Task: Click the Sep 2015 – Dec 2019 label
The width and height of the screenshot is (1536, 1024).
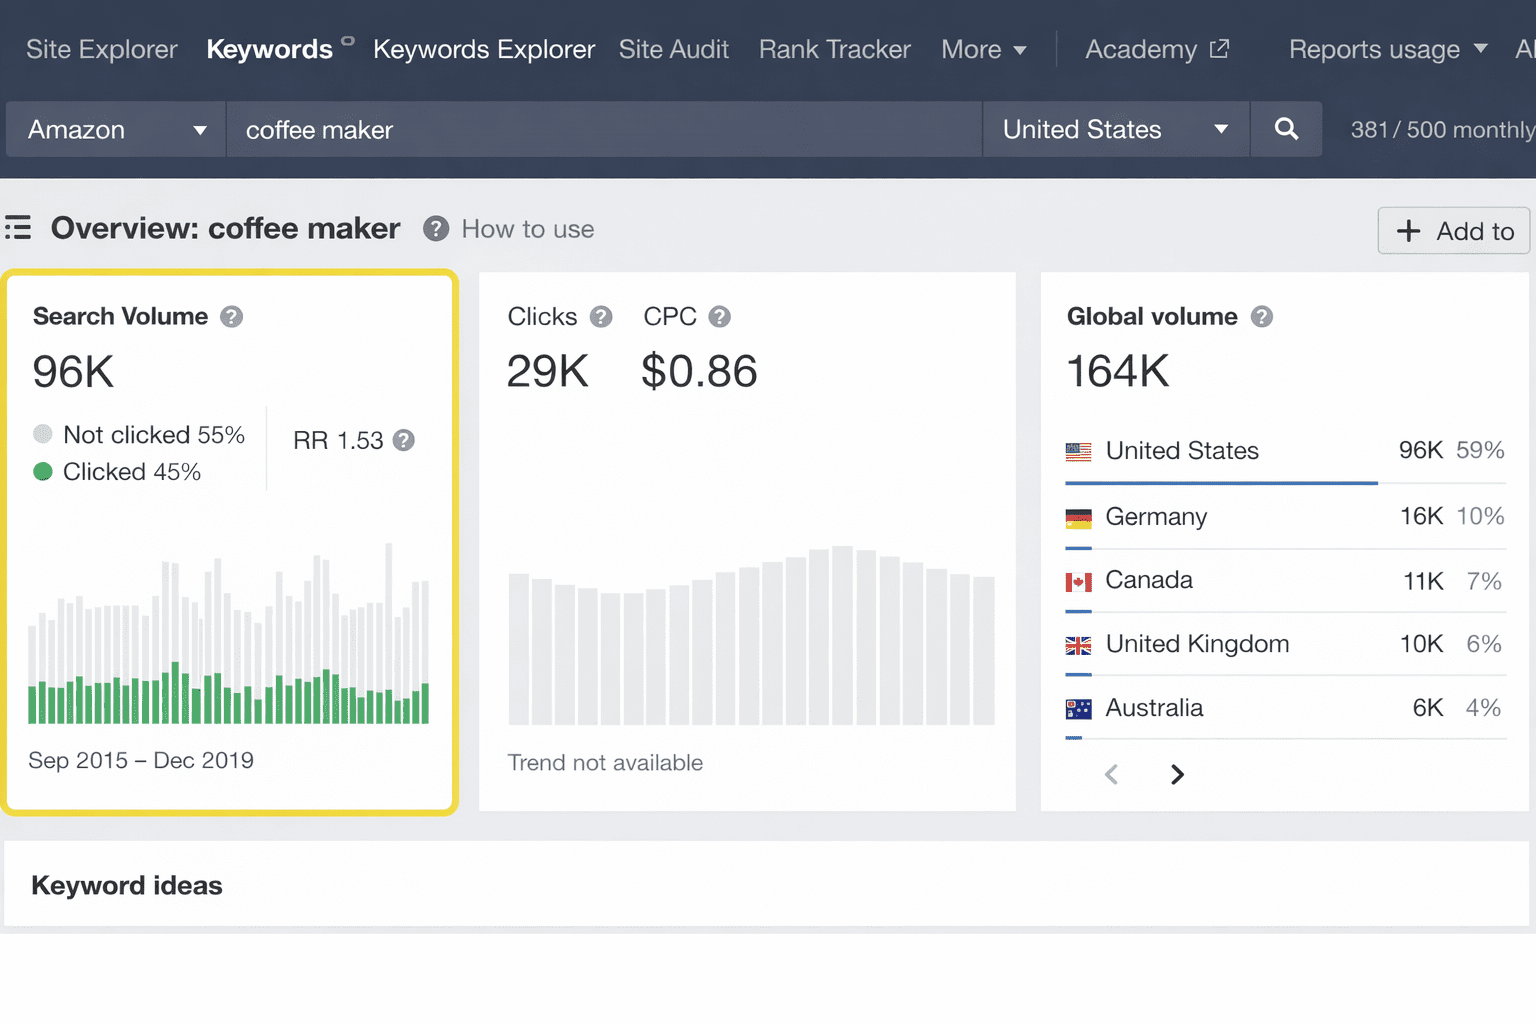Action: pos(141,761)
